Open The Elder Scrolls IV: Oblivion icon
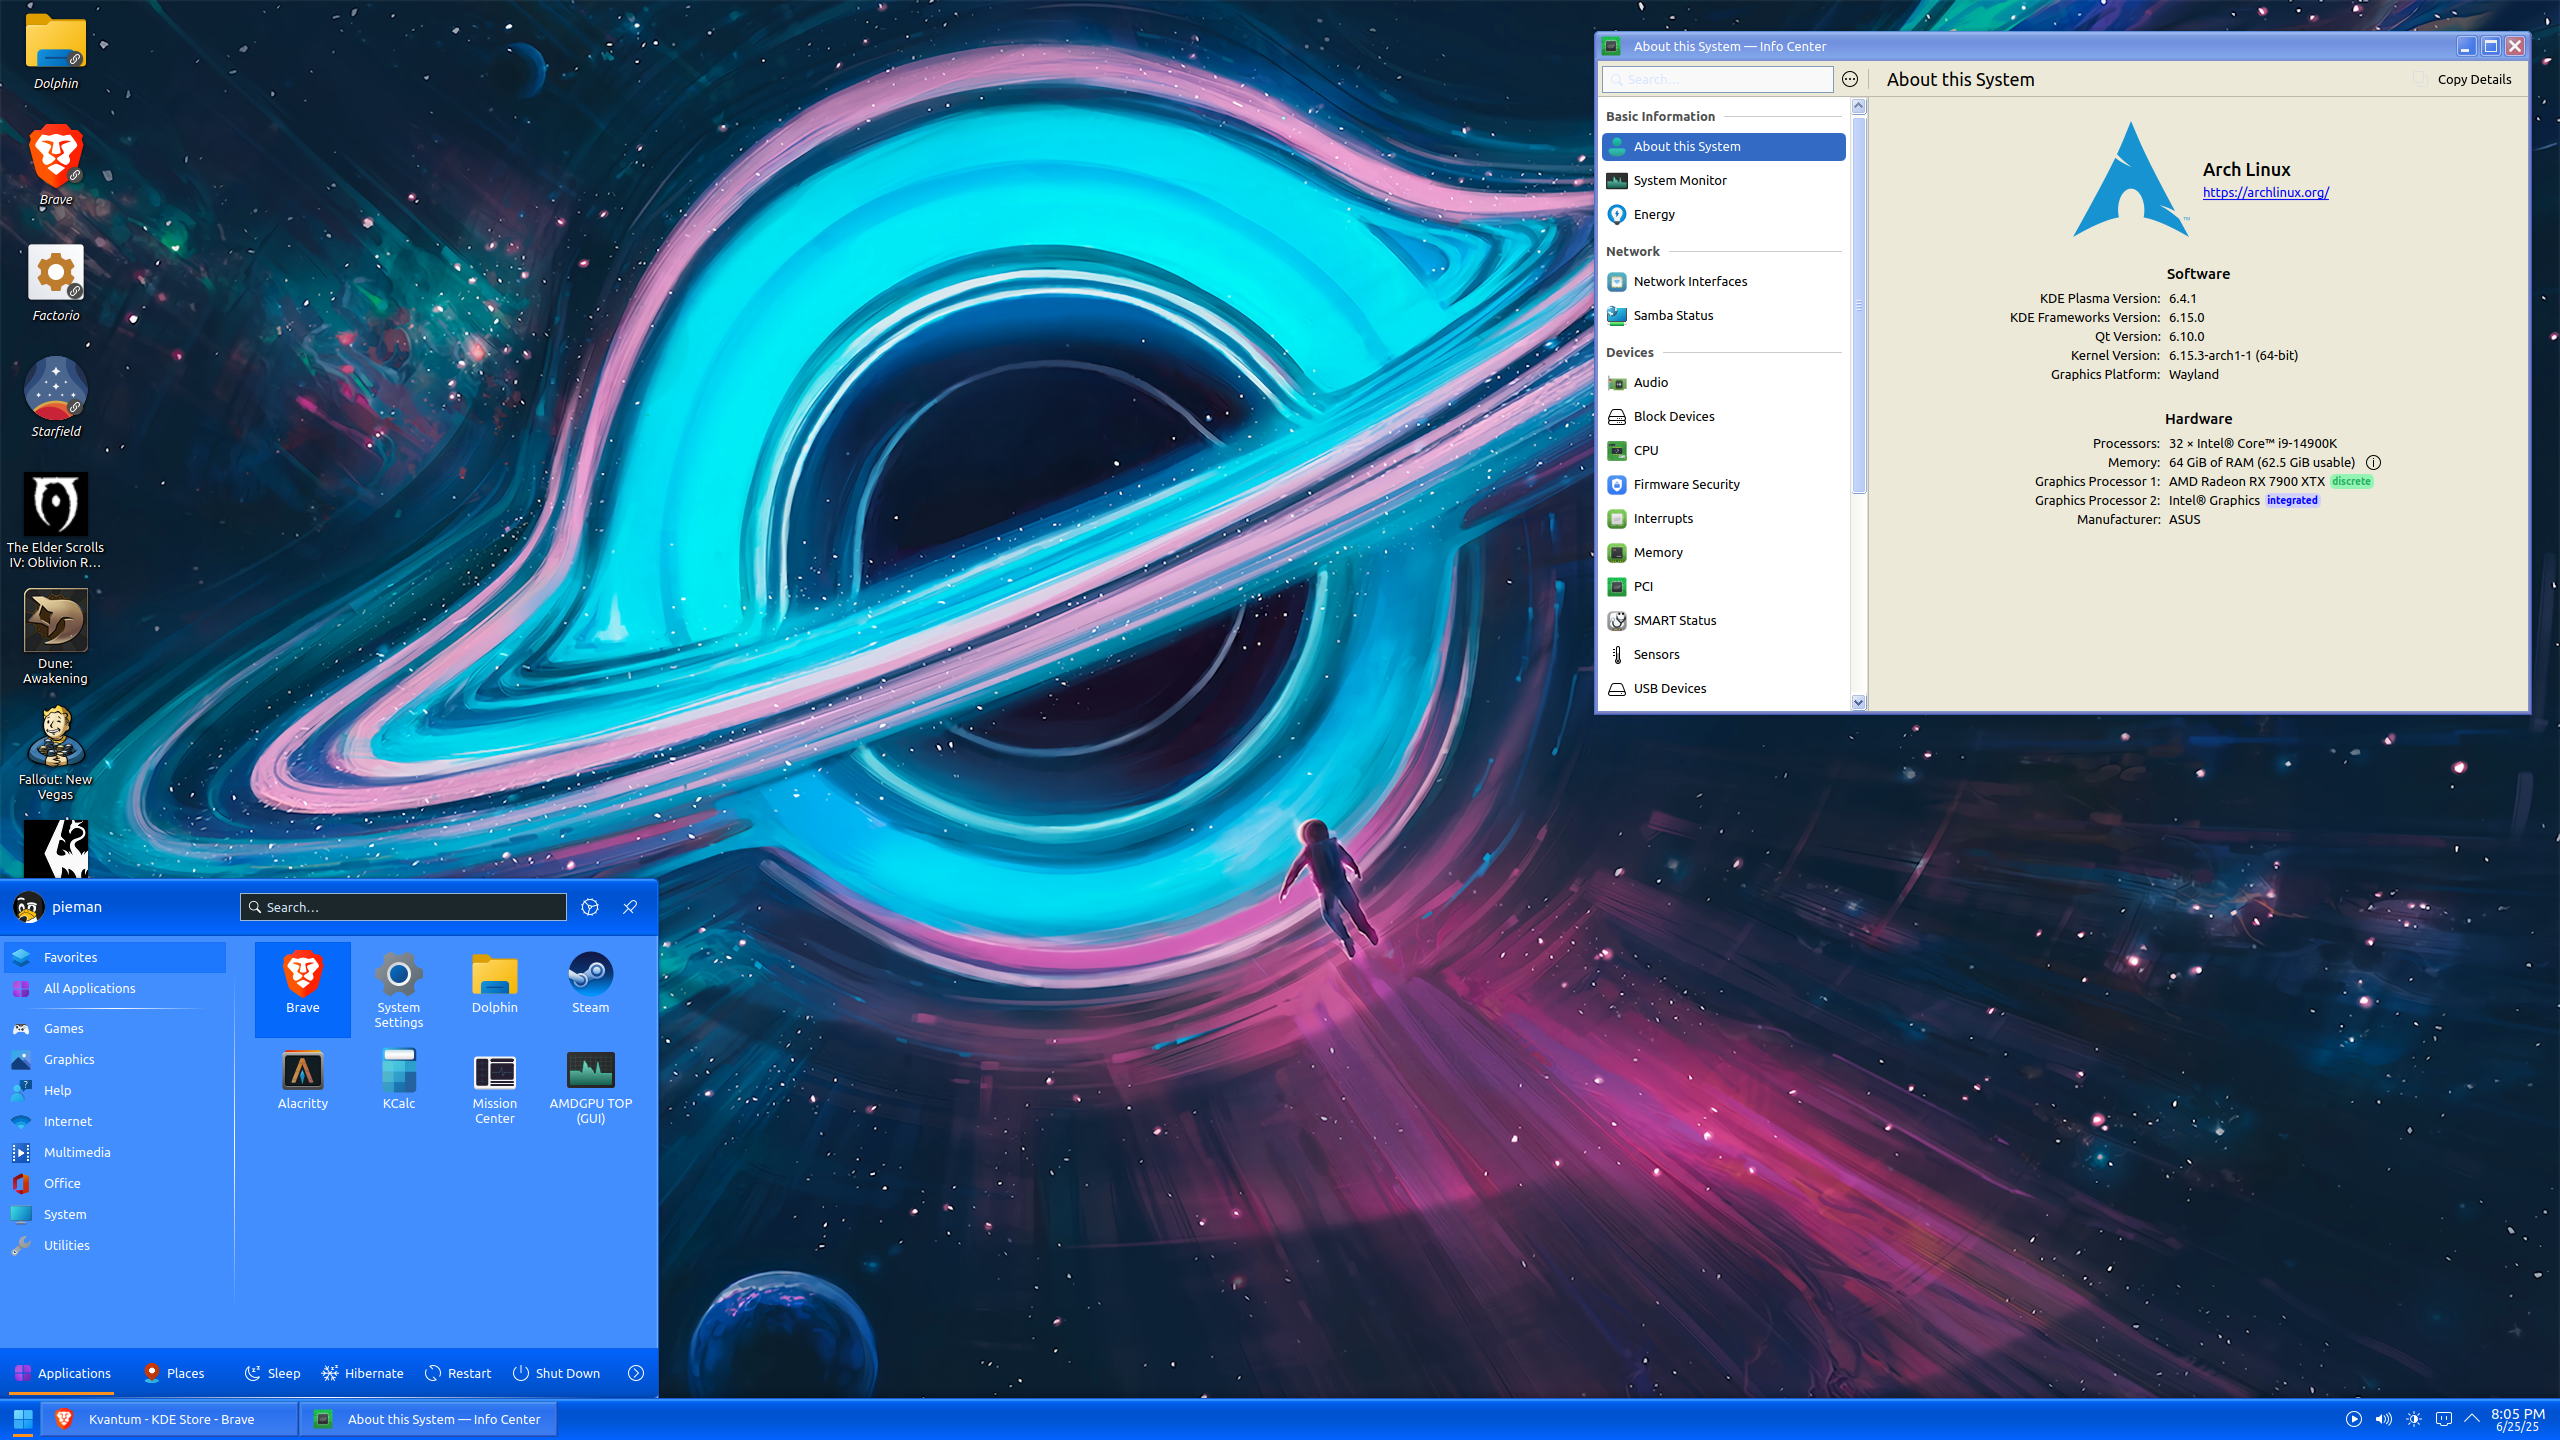Image resolution: width=2560 pixels, height=1440 pixels. [56, 520]
